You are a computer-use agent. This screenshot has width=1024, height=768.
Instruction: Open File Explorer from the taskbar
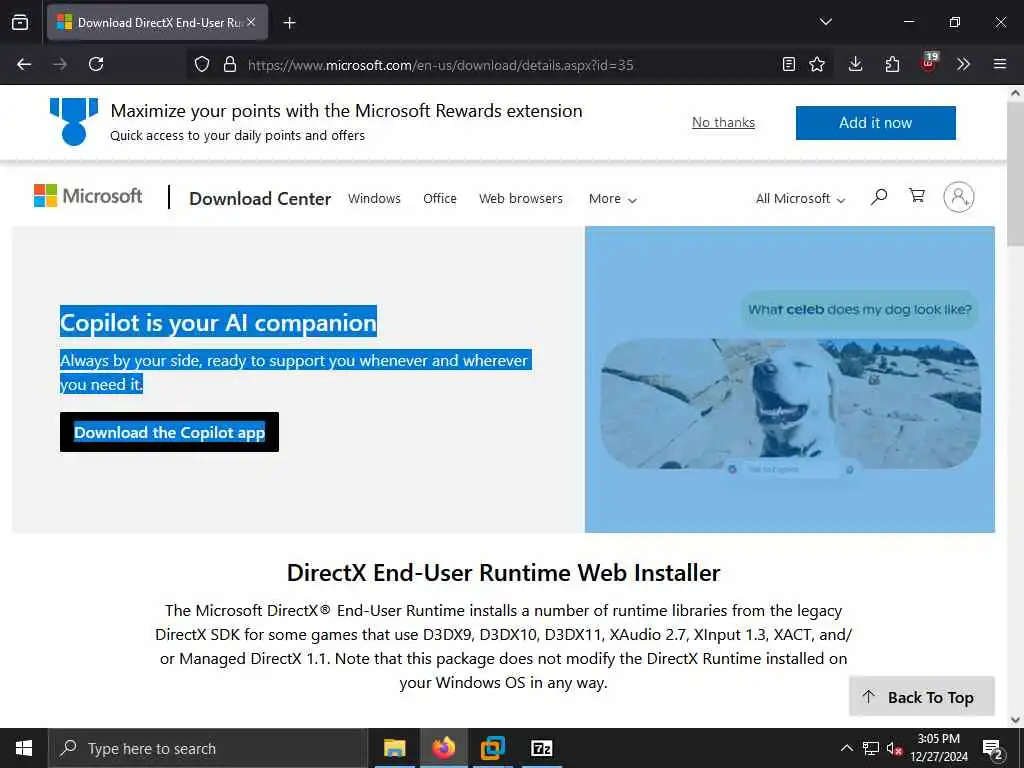point(394,748)
